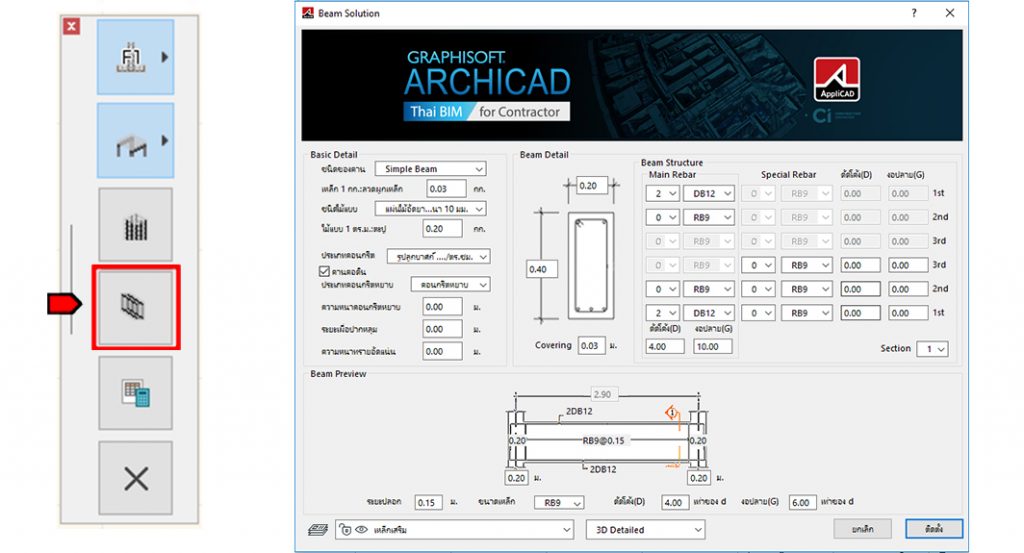1024x553 pixels.
Task: Click the large X cancel tool in the palette
Action: [x=136, y=478]
